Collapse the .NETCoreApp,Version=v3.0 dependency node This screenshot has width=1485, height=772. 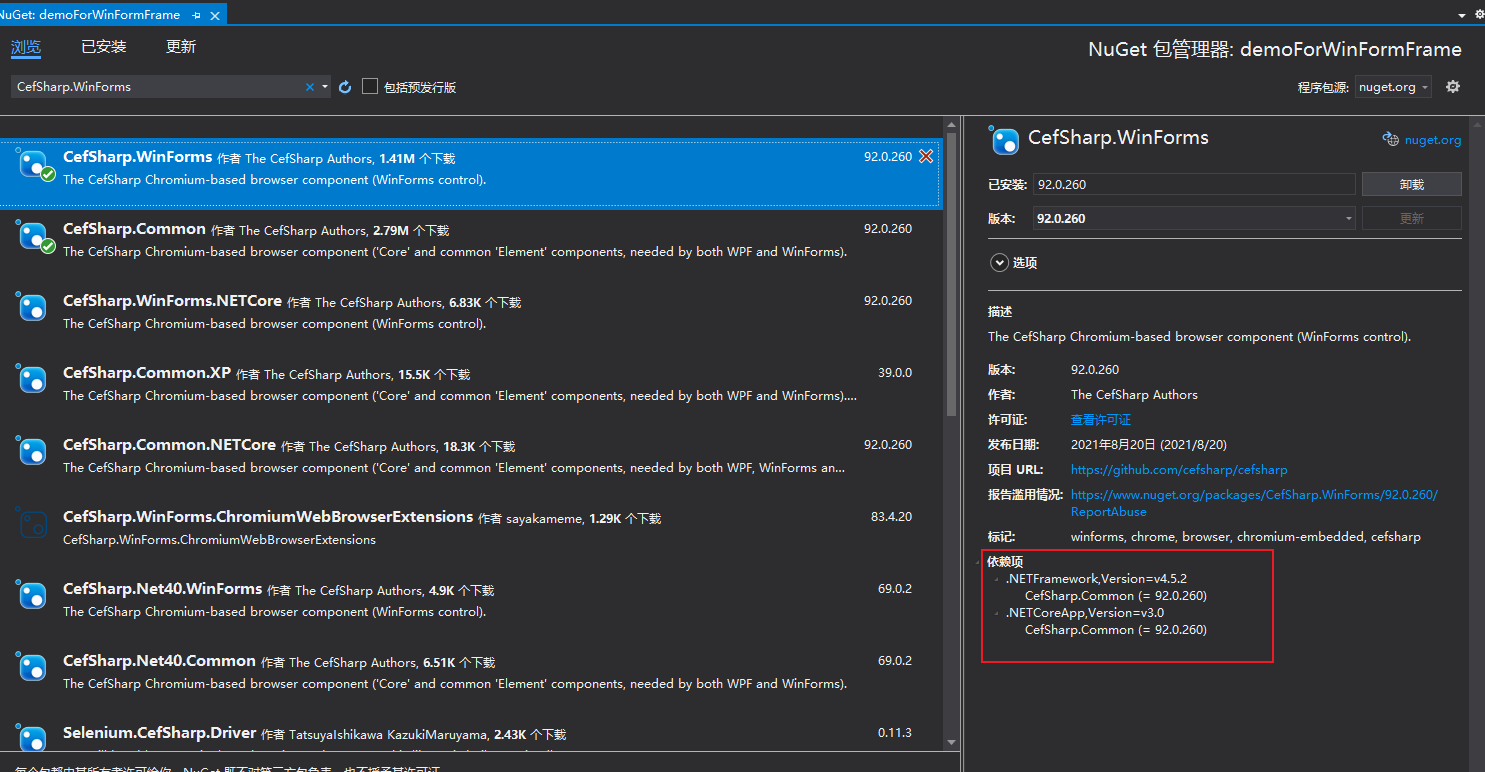pos(997,614)
